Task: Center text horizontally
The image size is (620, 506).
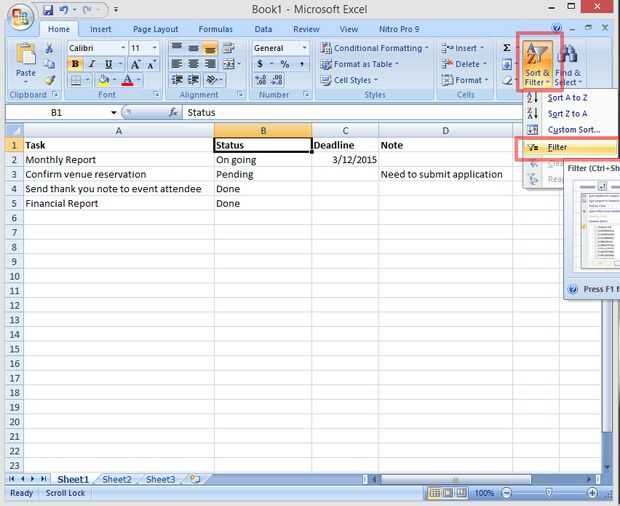Action: point(193,64)
